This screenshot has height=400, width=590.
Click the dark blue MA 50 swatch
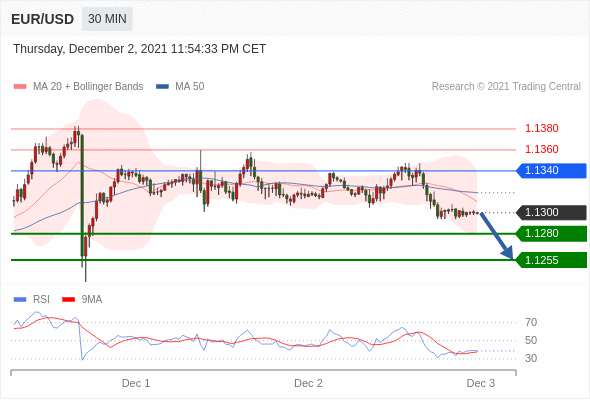point(162,87)
